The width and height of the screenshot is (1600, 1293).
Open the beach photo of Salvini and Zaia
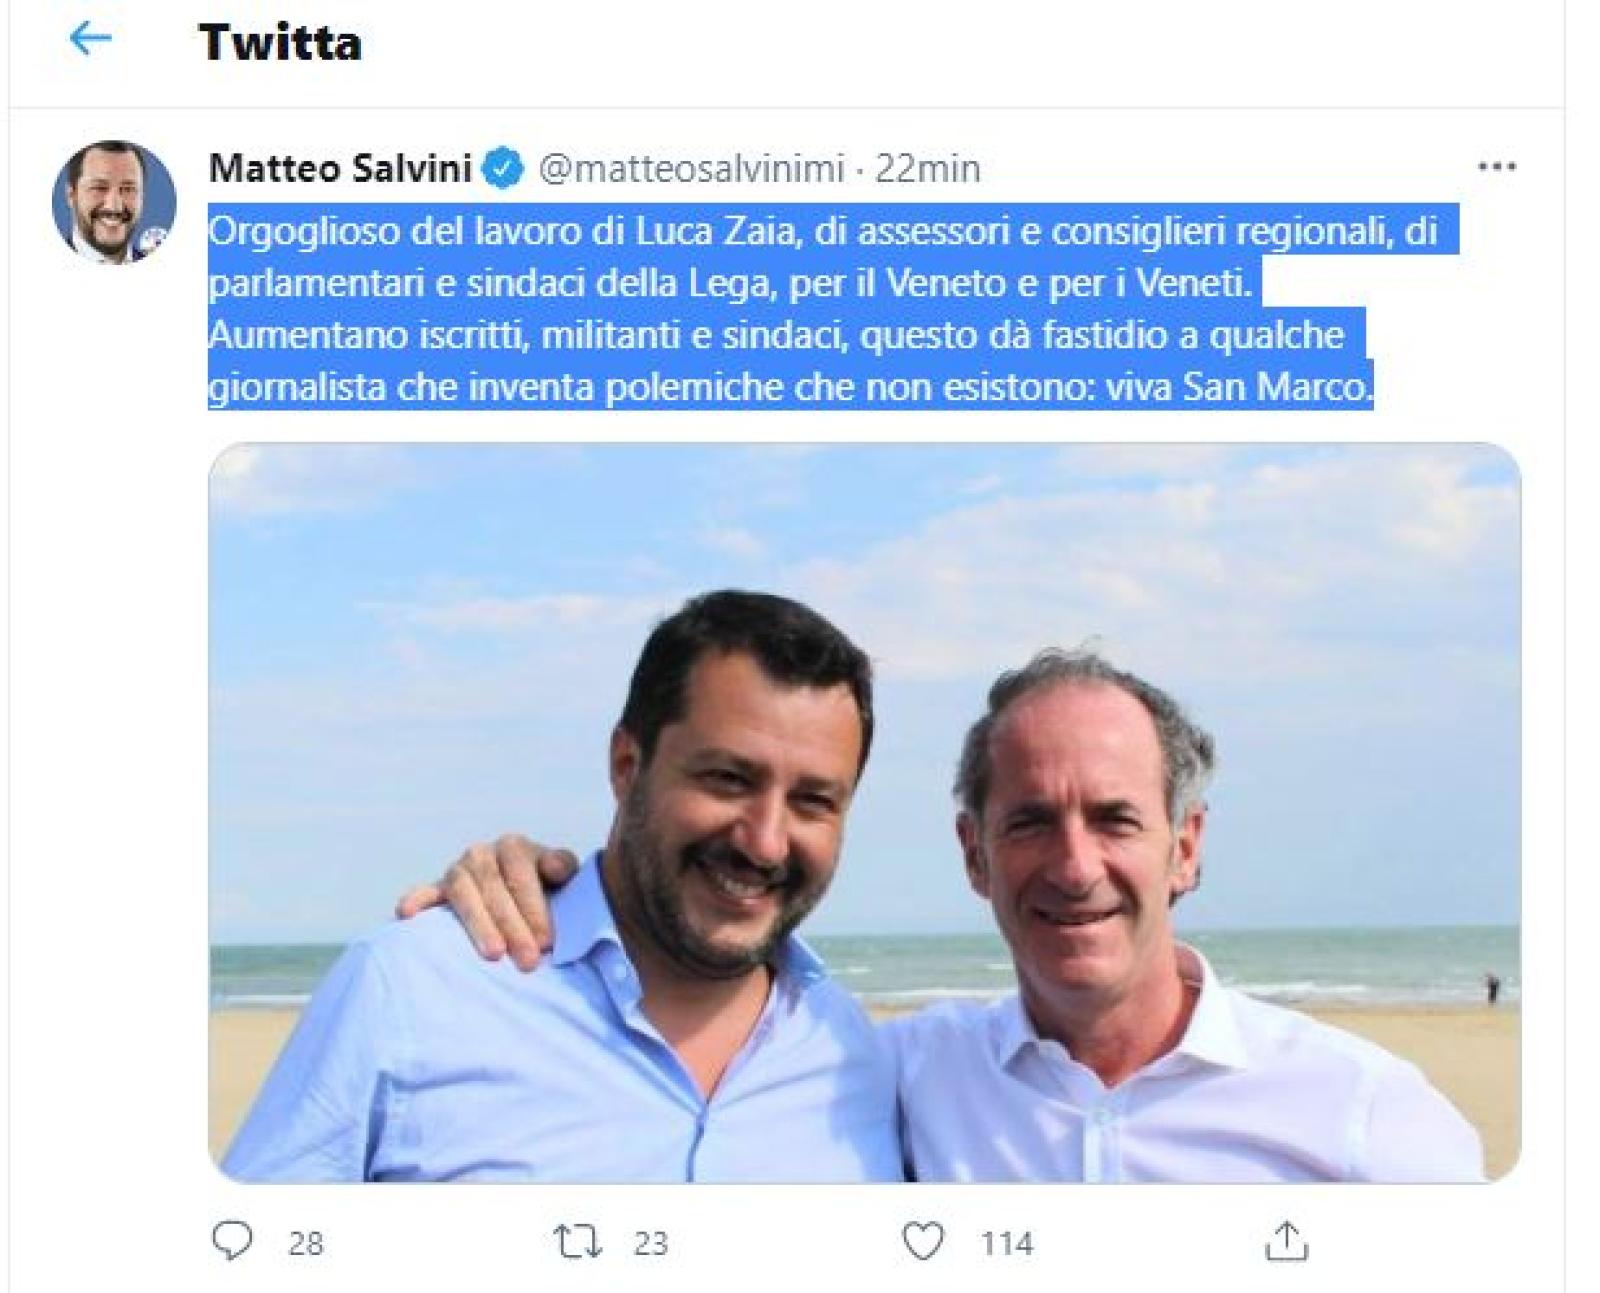tap(800, 820)
